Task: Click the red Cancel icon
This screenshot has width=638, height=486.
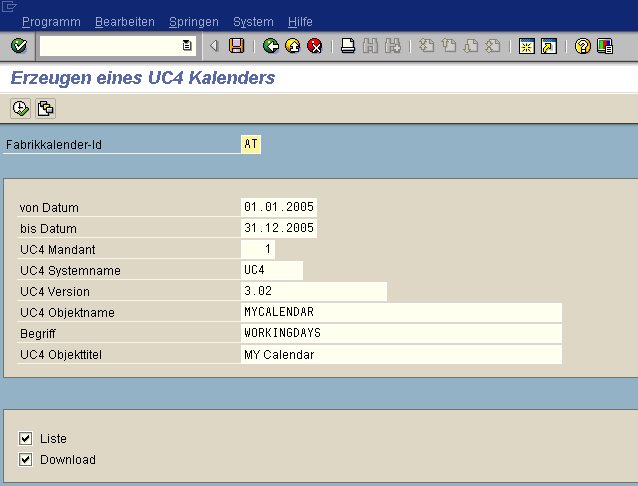Action: click(x=315, y=46)
